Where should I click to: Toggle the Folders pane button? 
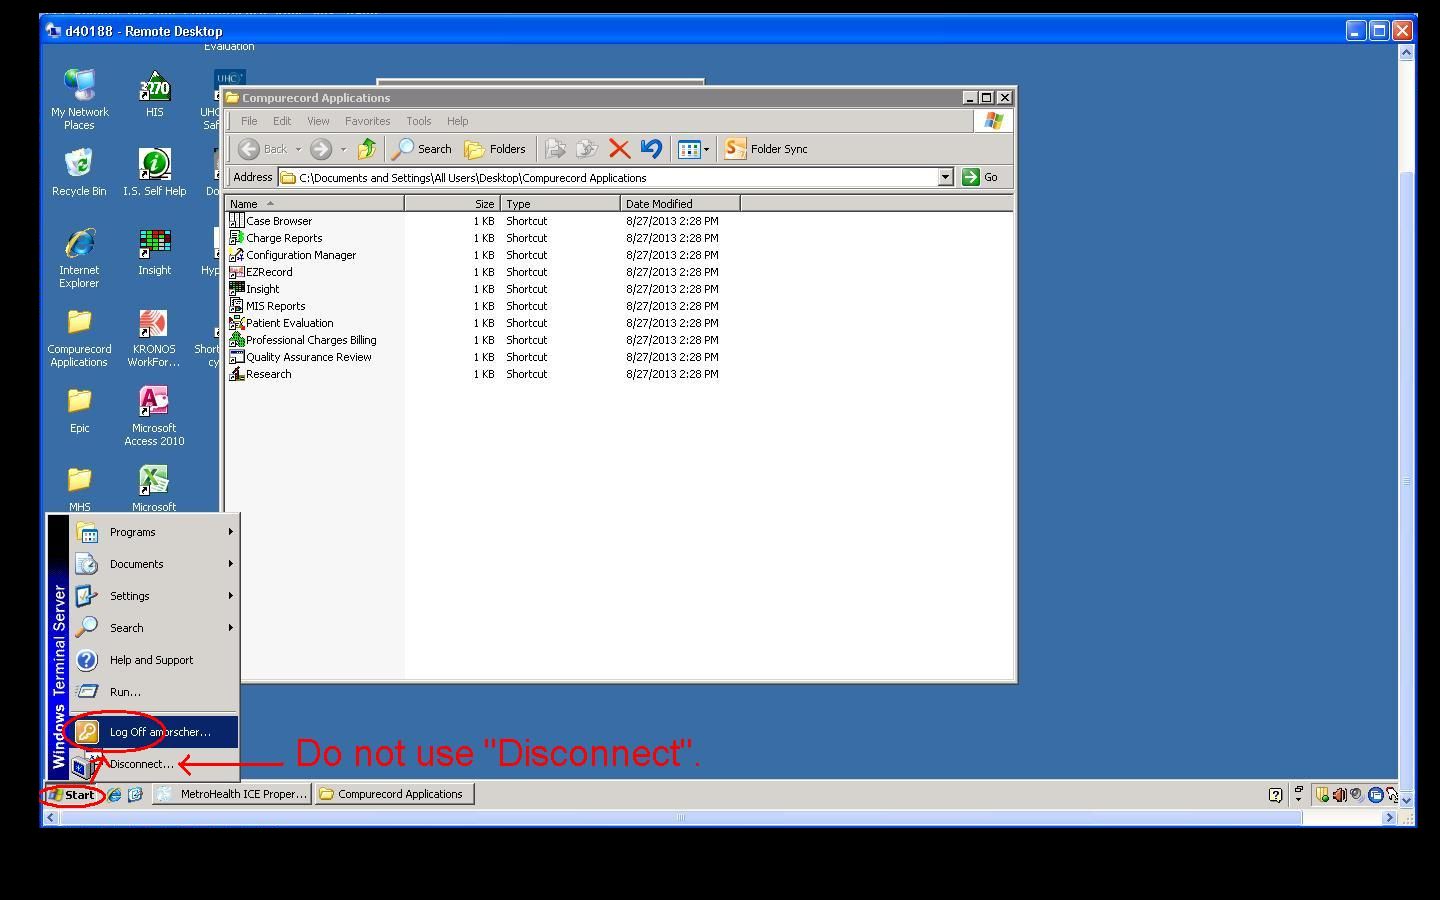click(x=496, y=149)
